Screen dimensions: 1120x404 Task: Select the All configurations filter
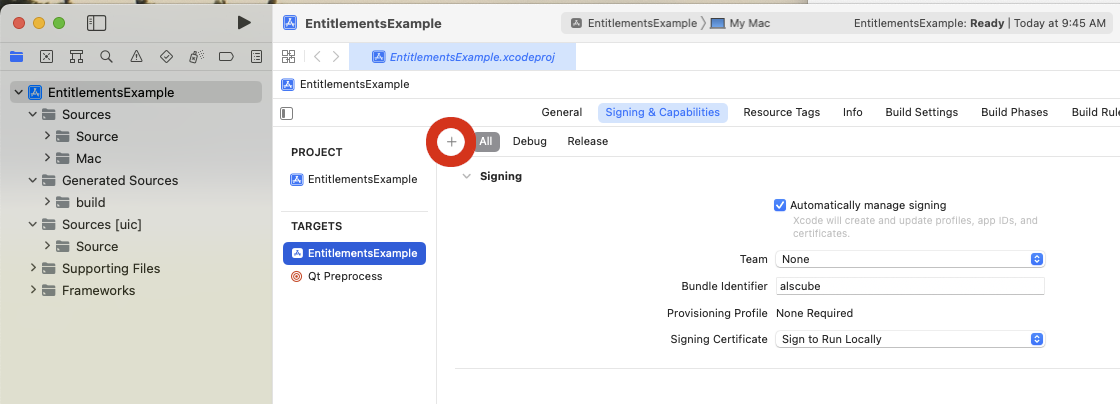[486, 141]
